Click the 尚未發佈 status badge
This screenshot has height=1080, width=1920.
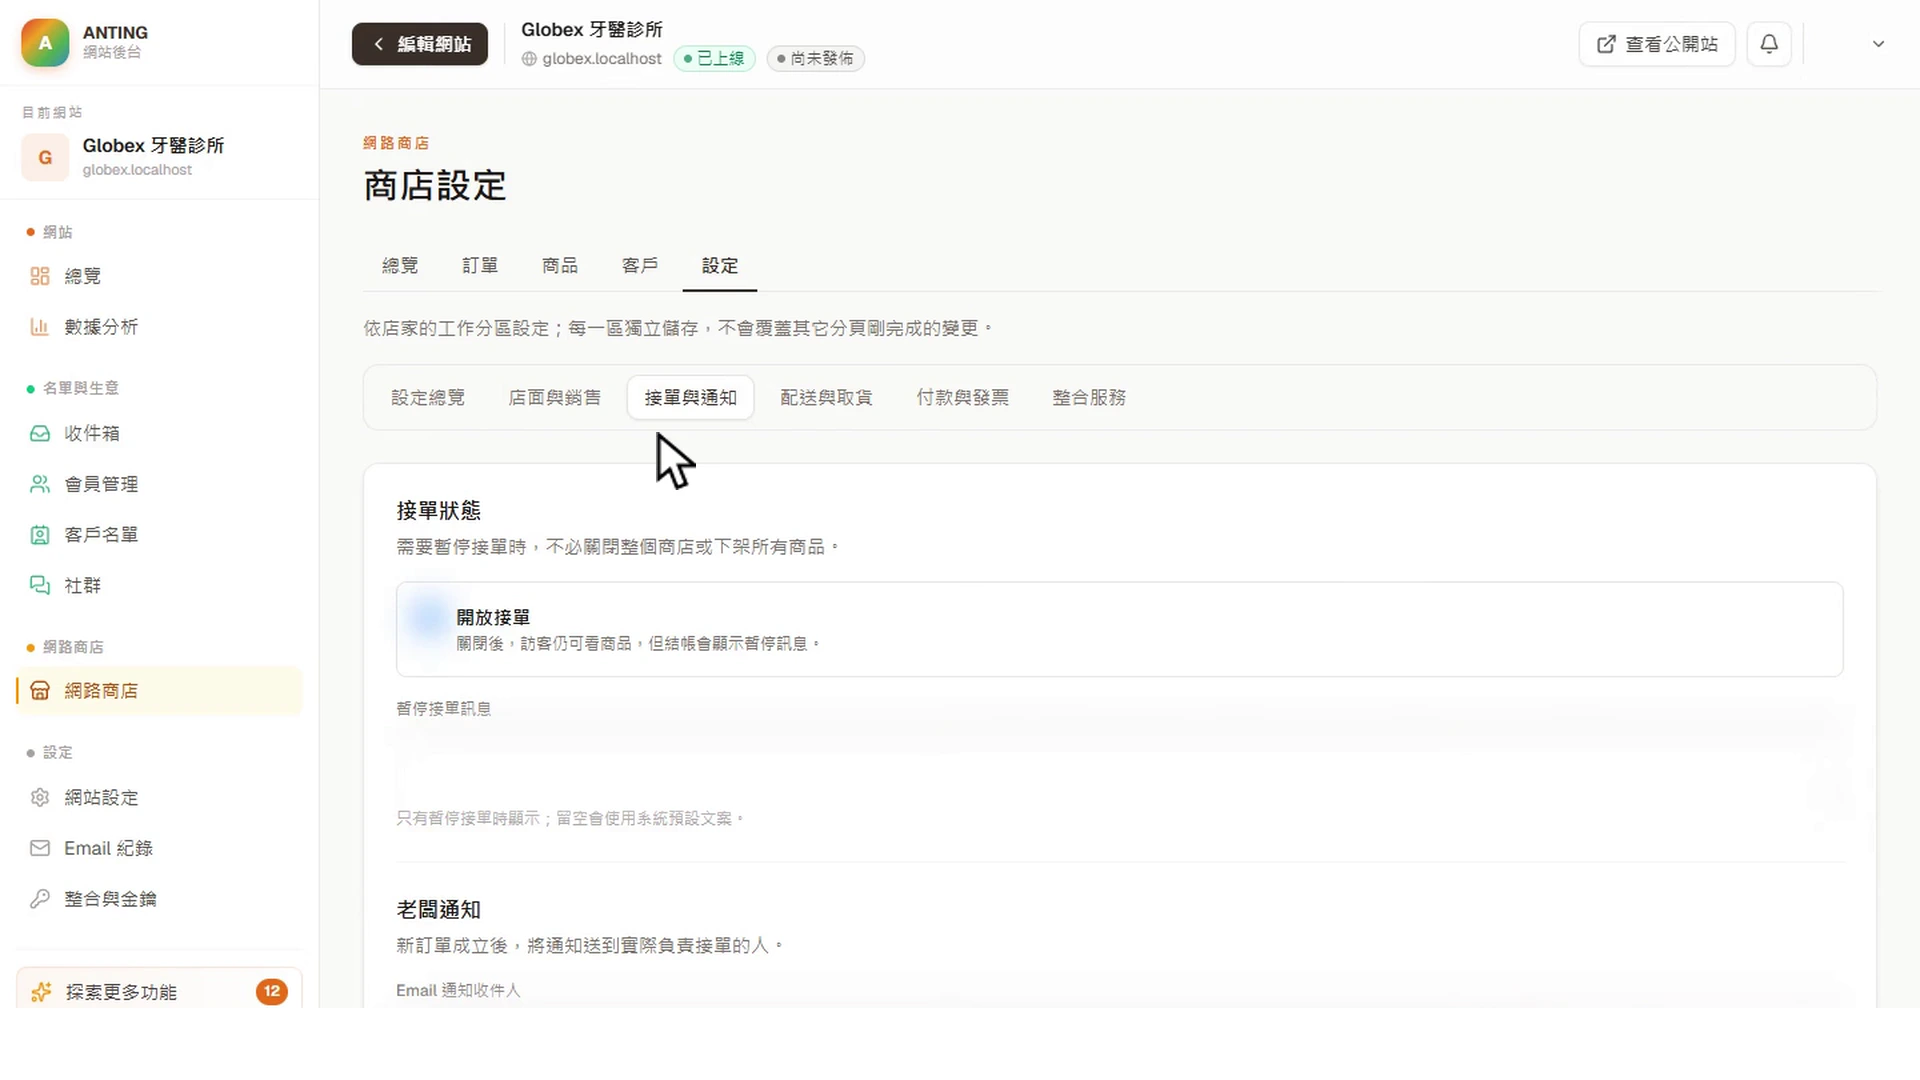815,59
